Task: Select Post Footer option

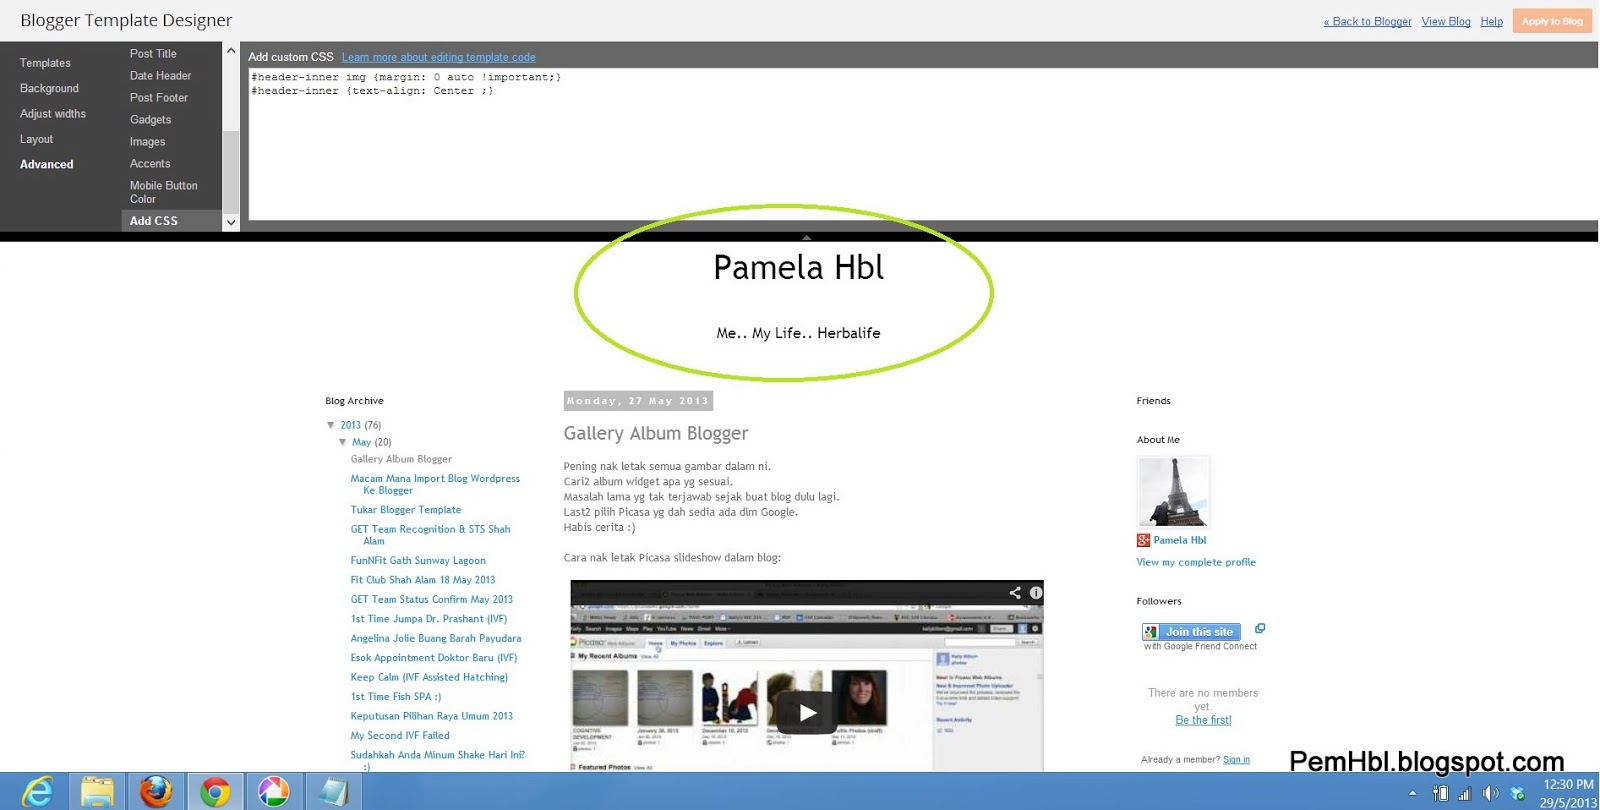Action: [x=159, y=98]
